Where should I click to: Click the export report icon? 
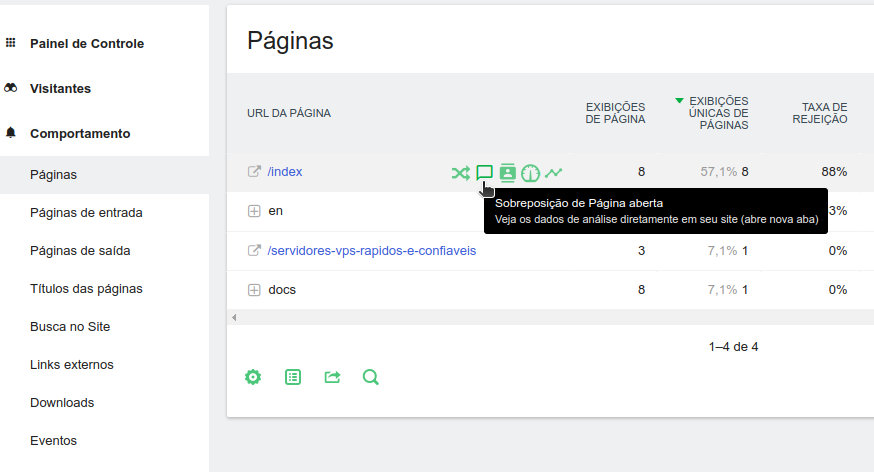(x=332, y=377)
